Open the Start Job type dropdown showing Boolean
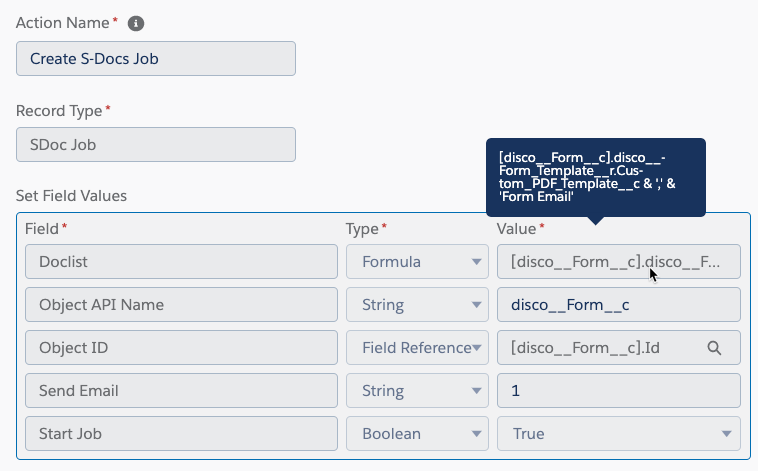The image size is (758, 471). (x=417, y=434)
